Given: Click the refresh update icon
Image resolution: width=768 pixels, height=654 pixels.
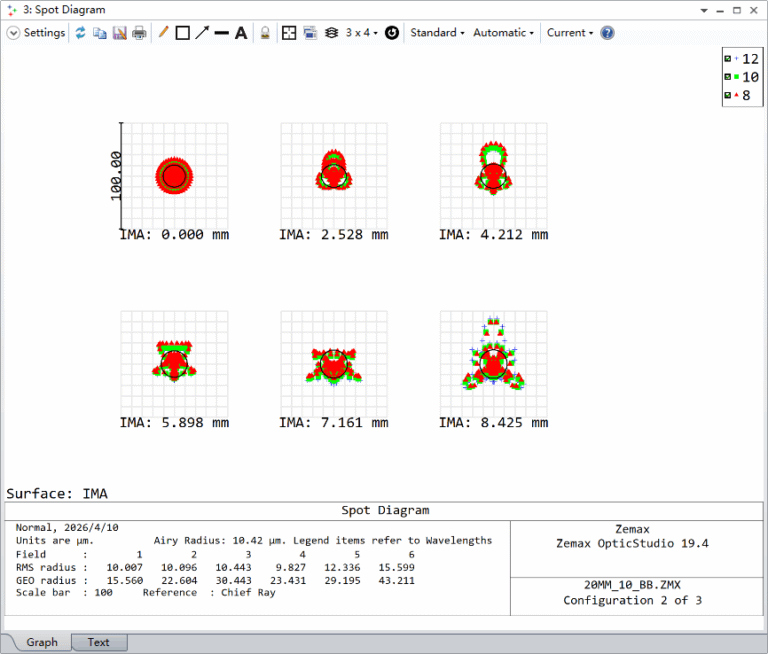Looking at the screenshot, I should [80, 33].
